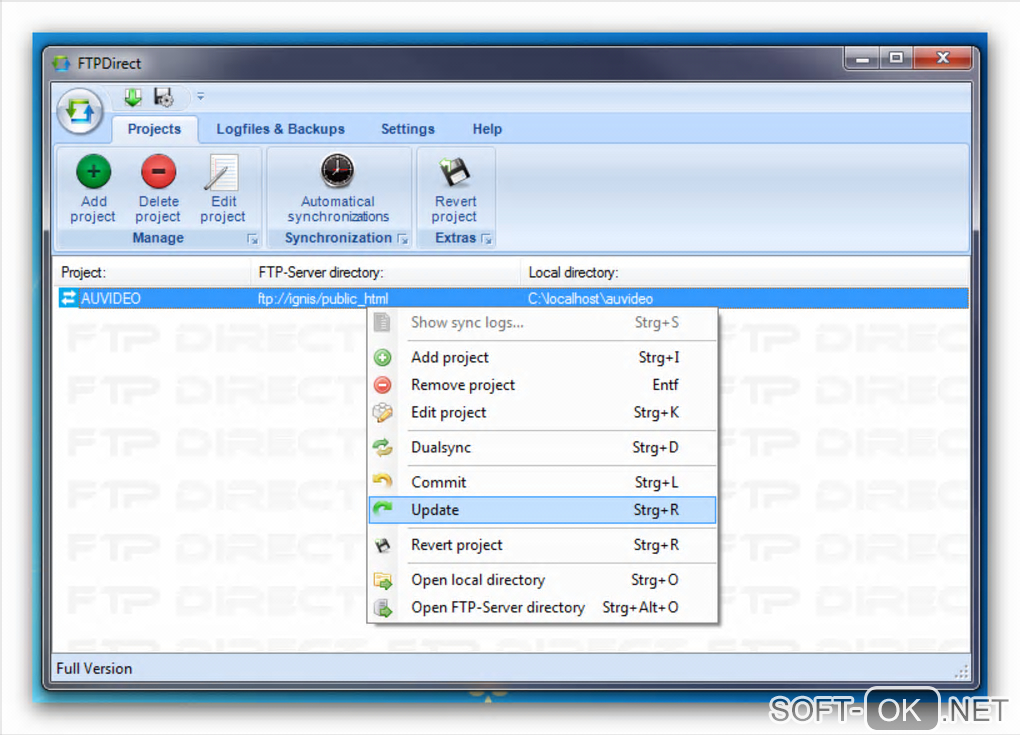Expand the Manage group launcher

[x=252, y=239]
